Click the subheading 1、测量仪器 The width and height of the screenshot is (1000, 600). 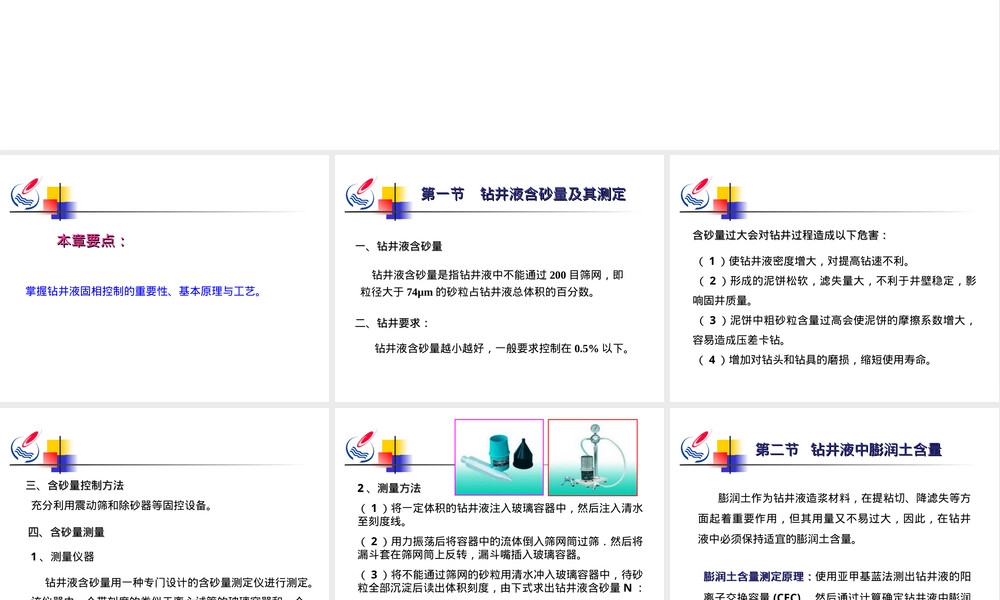[62, 557]
